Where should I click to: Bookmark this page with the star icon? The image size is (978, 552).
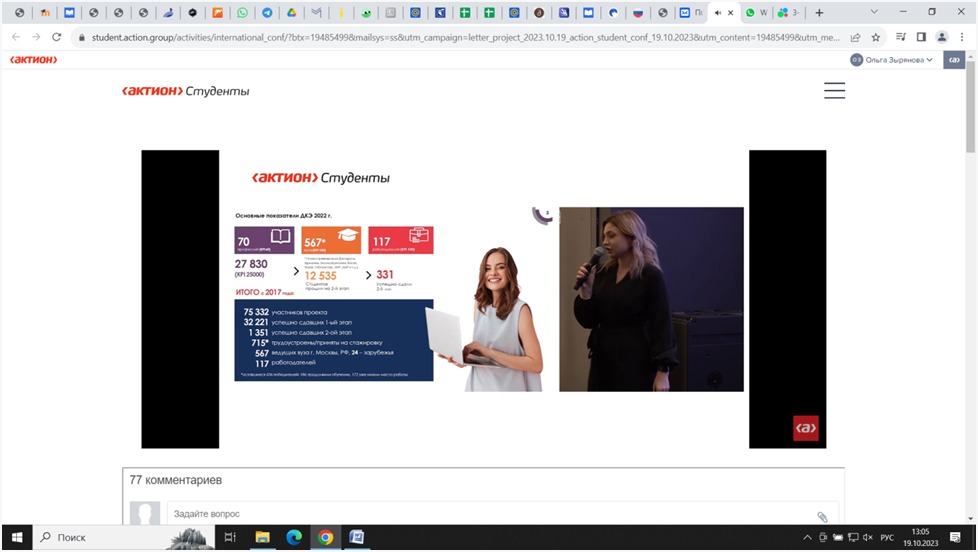[876, 37]
